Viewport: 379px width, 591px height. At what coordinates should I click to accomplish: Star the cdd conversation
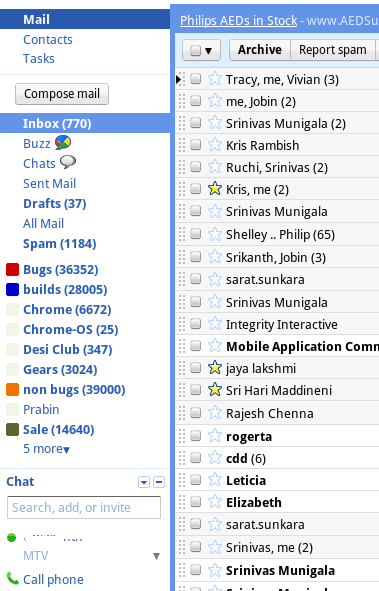[215, 457]
